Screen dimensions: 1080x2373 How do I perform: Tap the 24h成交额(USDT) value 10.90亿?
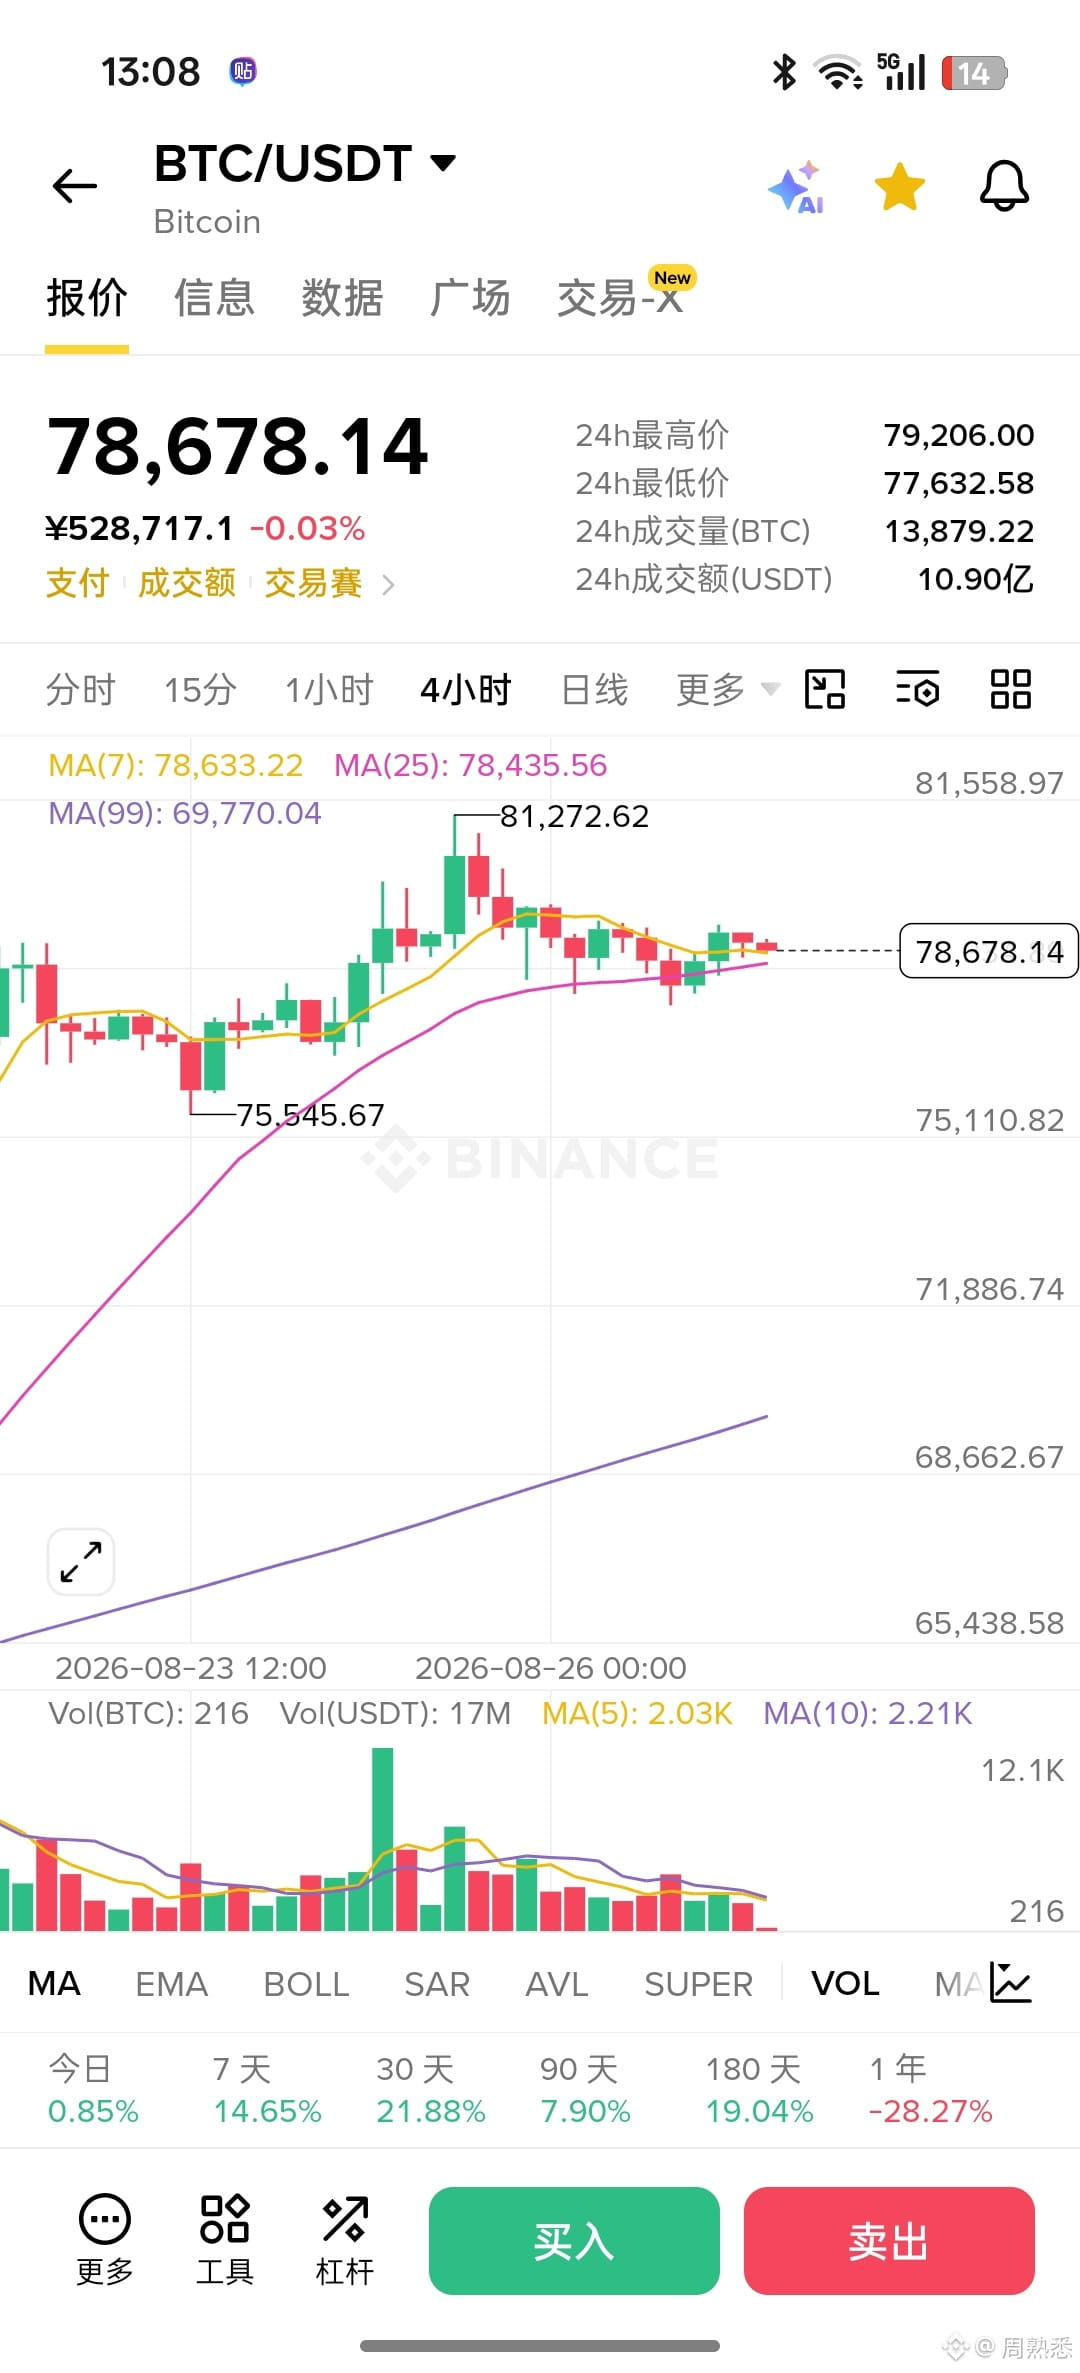[x=975, y=579]
